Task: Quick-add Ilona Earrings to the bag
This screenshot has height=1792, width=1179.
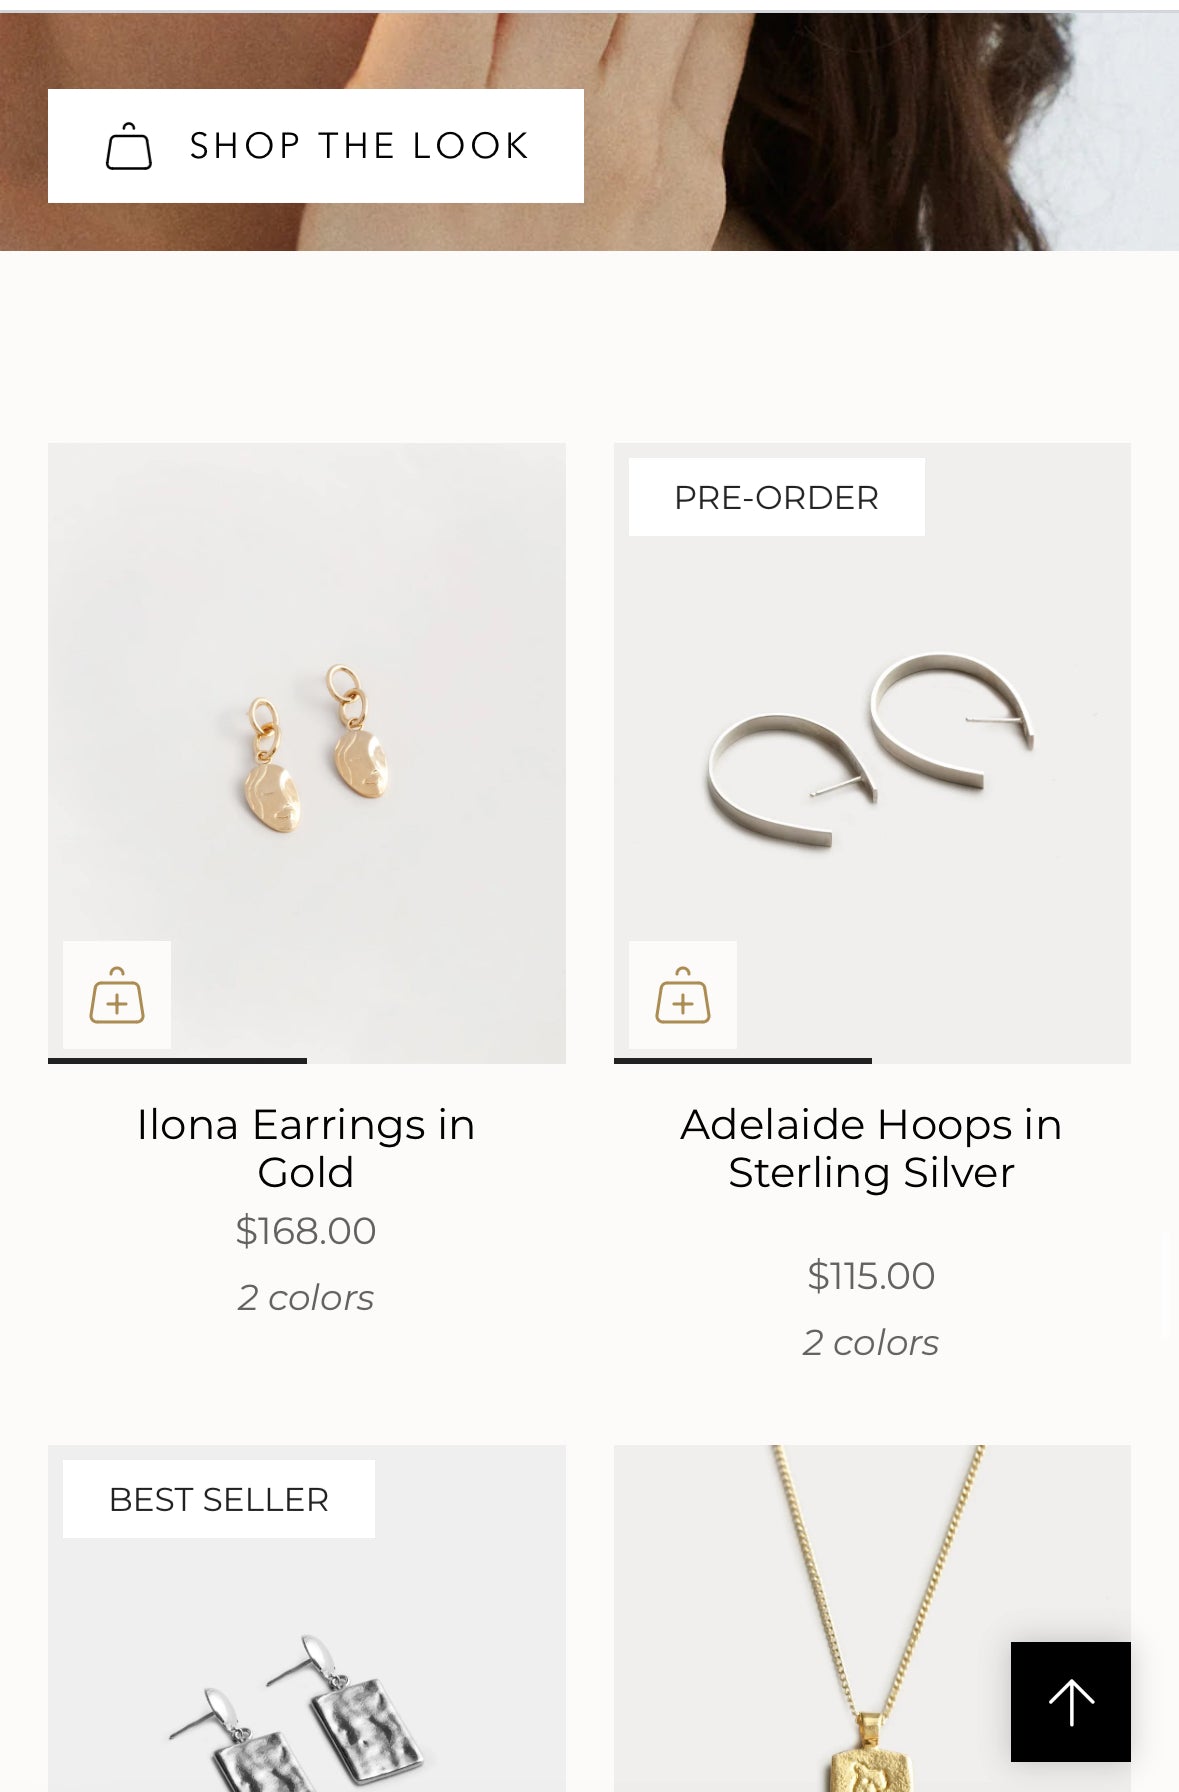Action: (117, 995)
